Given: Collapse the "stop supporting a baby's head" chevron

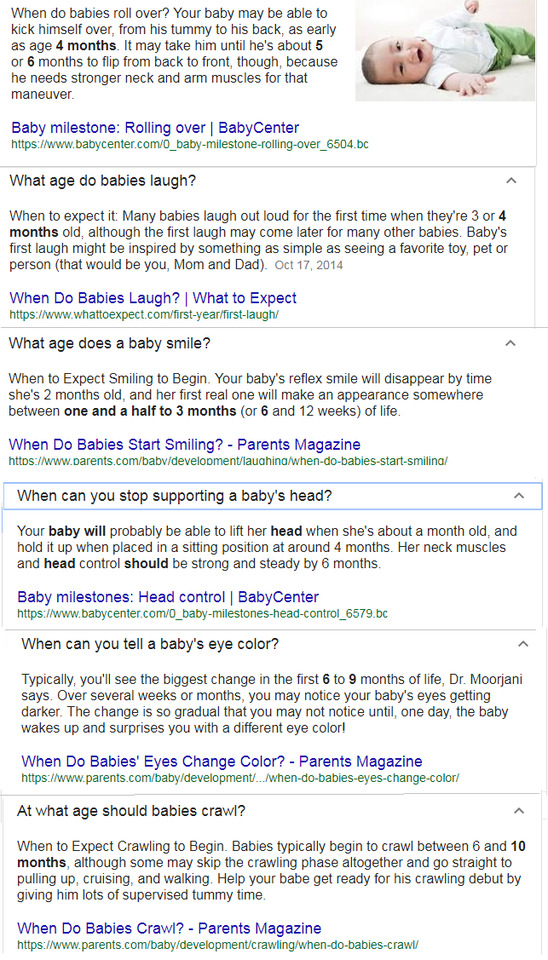Looking at the screenshot, I should pyautogui.click(x=519, y=495).
